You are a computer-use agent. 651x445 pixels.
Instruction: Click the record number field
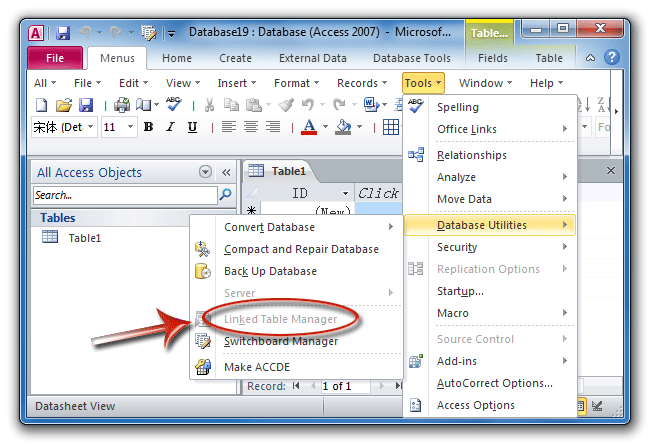(x=345, y=386)
